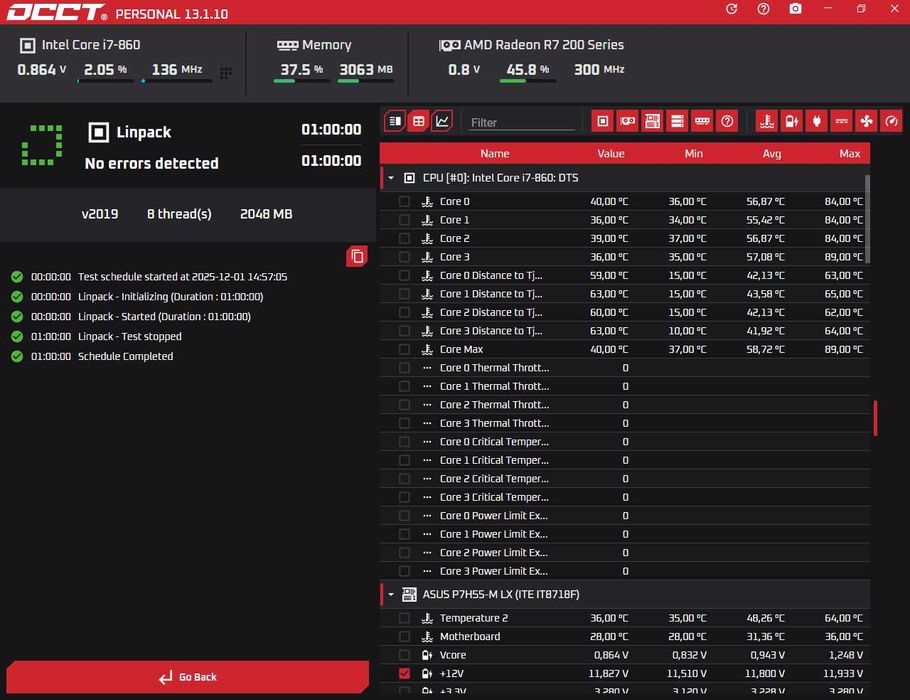
Task: Sort by the Avg column header
Action: (x=771, y=154)
